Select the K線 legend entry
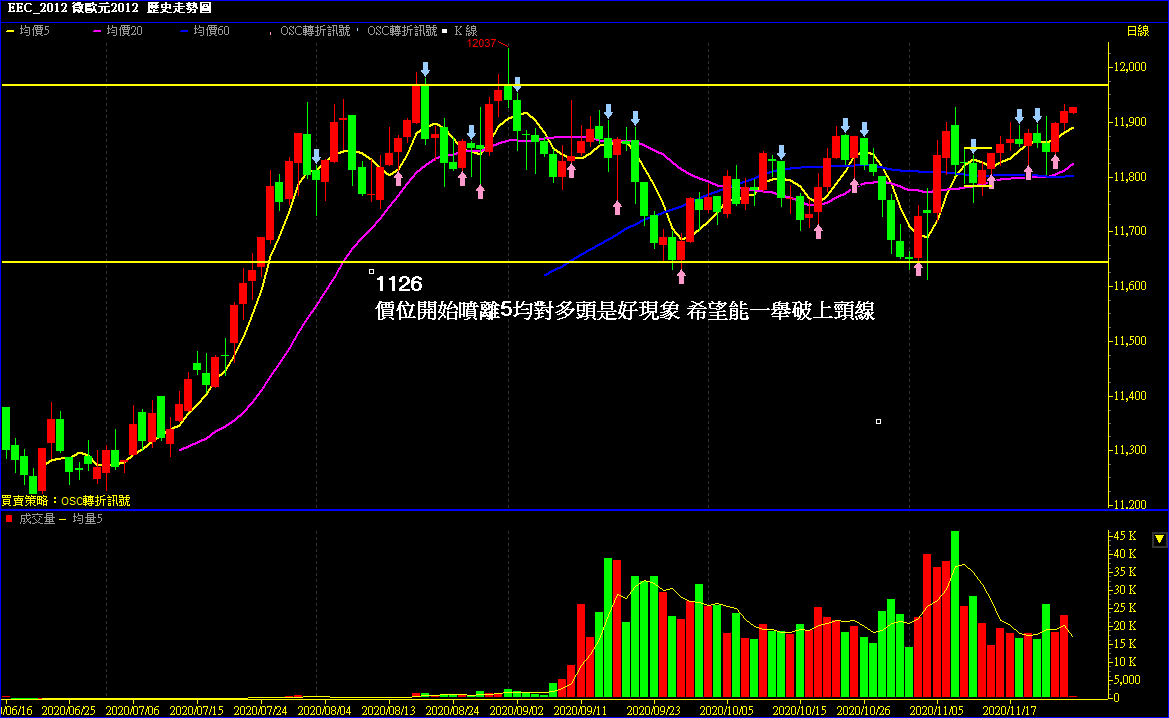This screenshot has height=718, width=1169. tap(460, 31)
